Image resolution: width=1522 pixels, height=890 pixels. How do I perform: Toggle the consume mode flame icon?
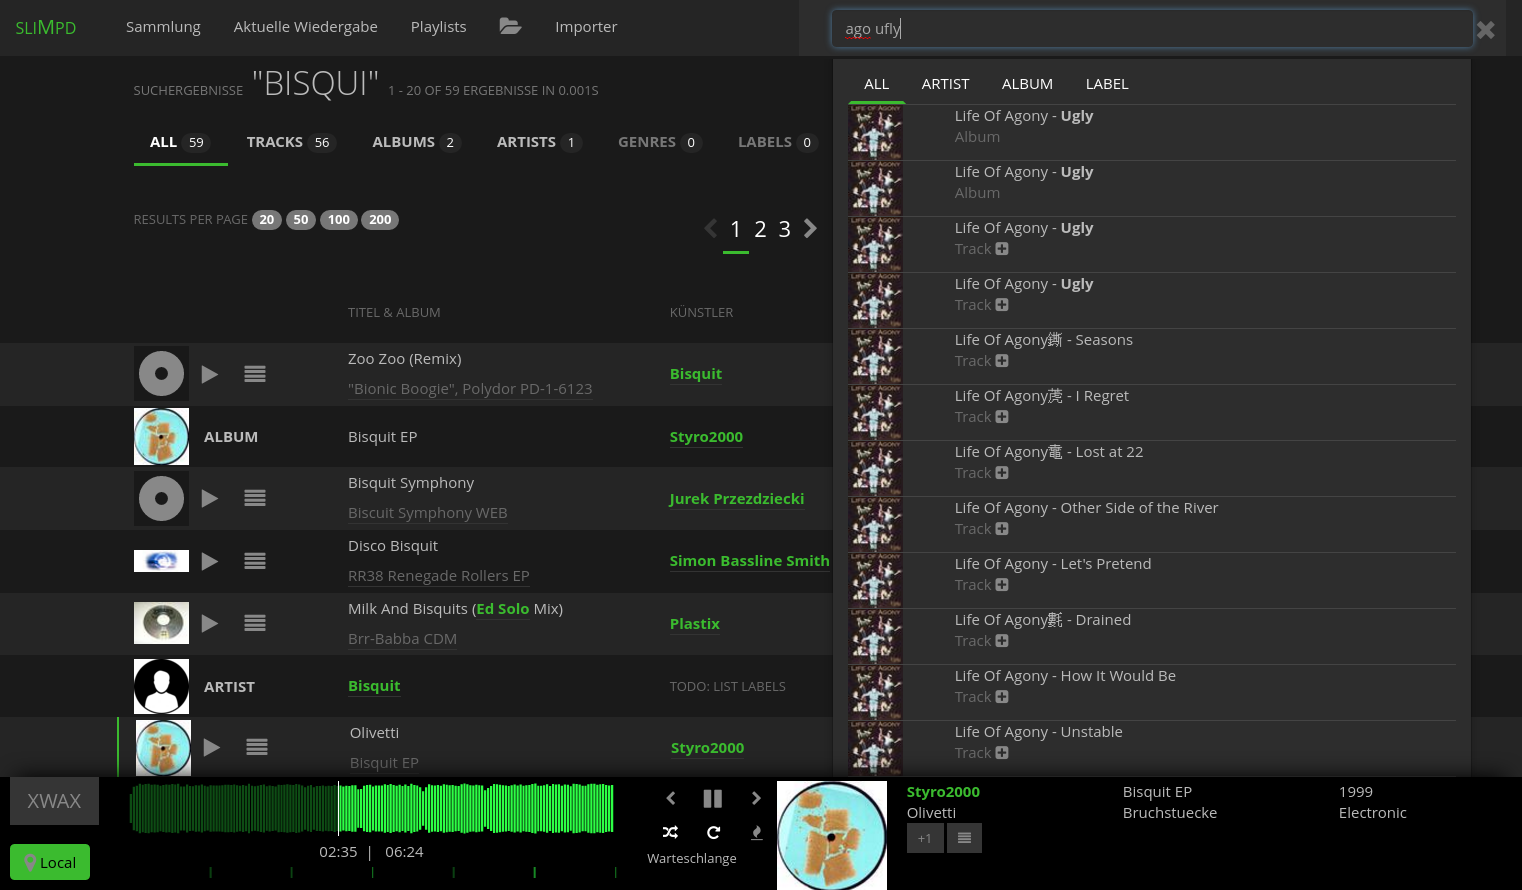(756, 832)
